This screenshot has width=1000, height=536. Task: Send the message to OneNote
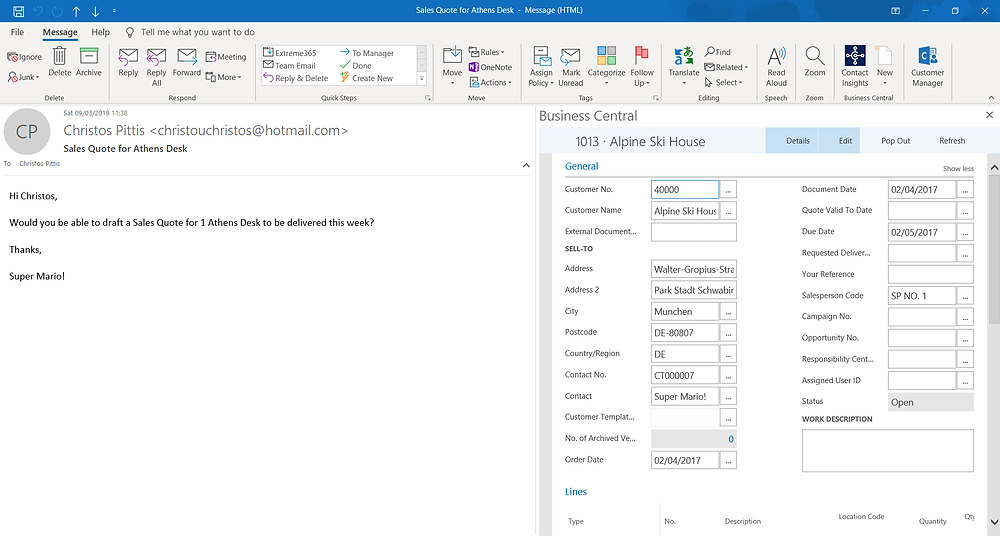(x=490, y=67)
